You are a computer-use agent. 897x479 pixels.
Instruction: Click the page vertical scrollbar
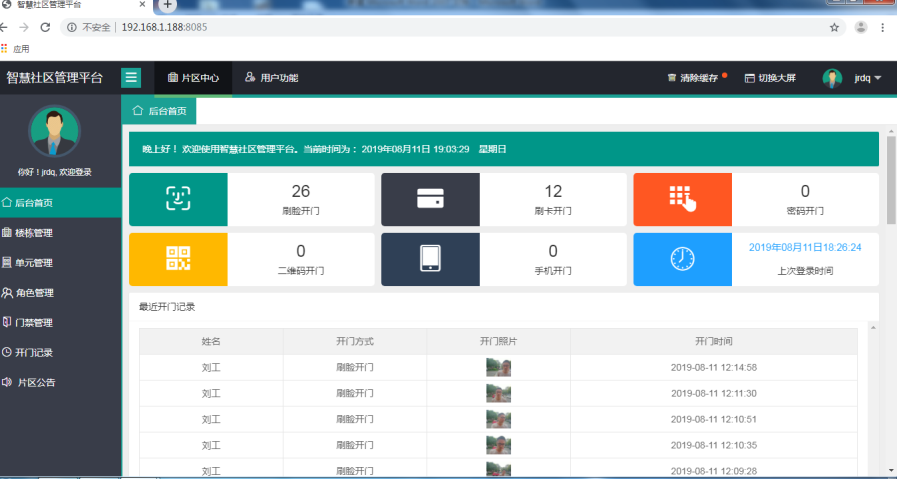pyautogui.click(x=890, y=180)
